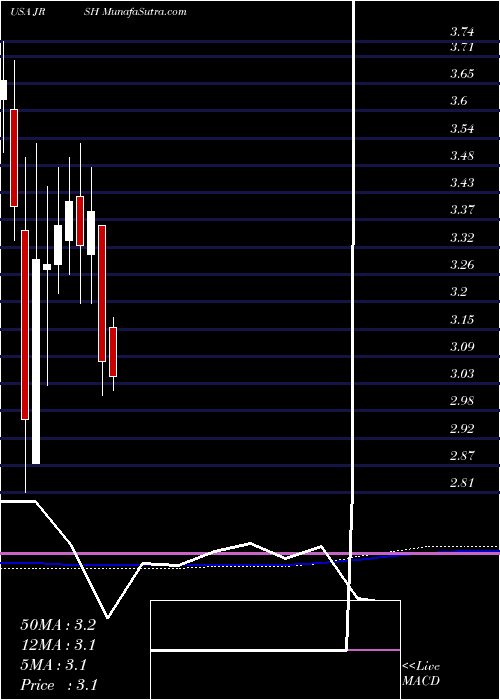
Task: Click the 3.43 price axis label
Action: point(462,183)
